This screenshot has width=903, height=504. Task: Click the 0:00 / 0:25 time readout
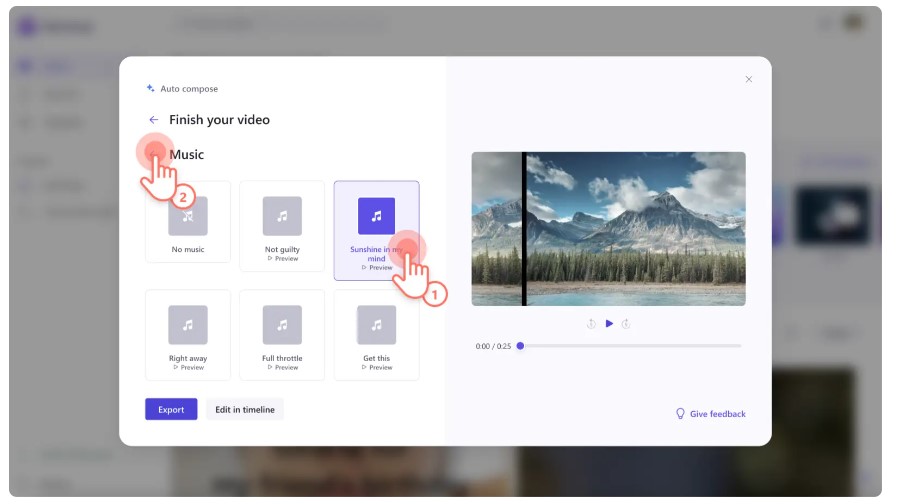coord(493,346)
